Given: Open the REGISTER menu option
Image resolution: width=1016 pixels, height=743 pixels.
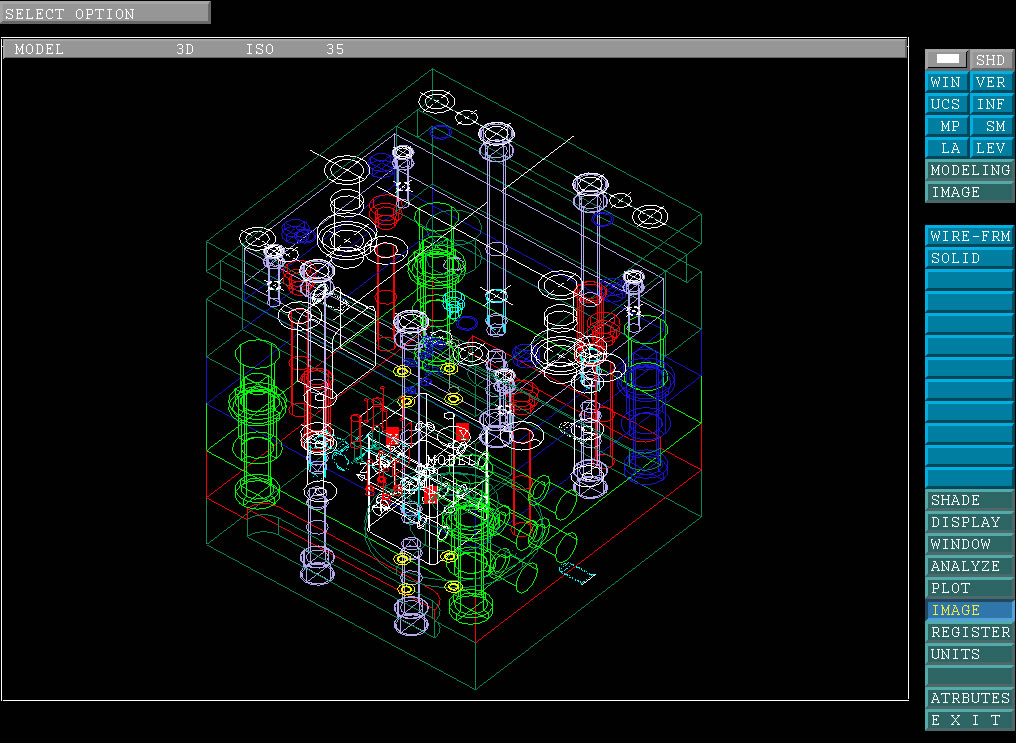Looking at the screenshot, I should [969, 632].
